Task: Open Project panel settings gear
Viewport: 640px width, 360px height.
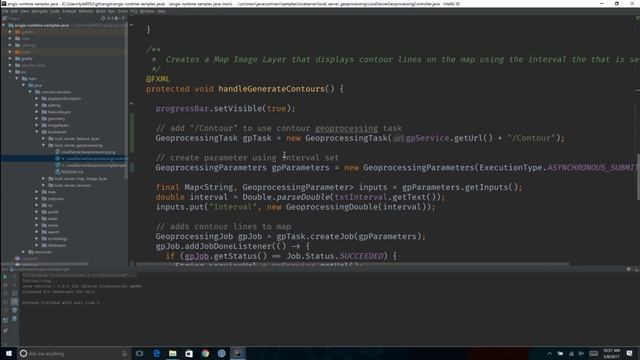Action: tap(116, 18)
